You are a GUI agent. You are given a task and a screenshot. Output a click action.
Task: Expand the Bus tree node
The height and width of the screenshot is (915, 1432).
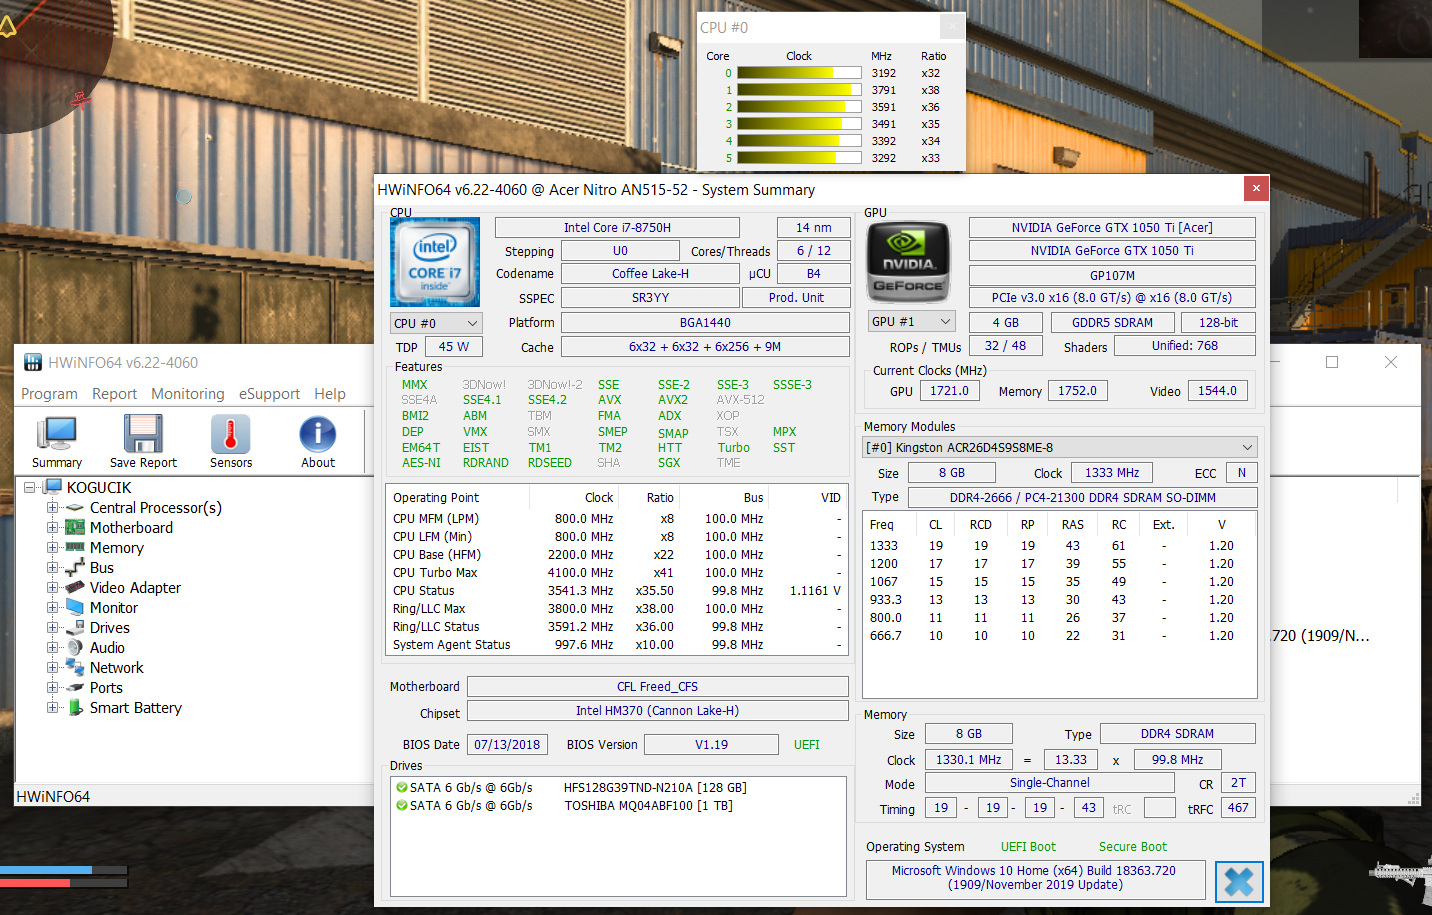coord(52,567)
